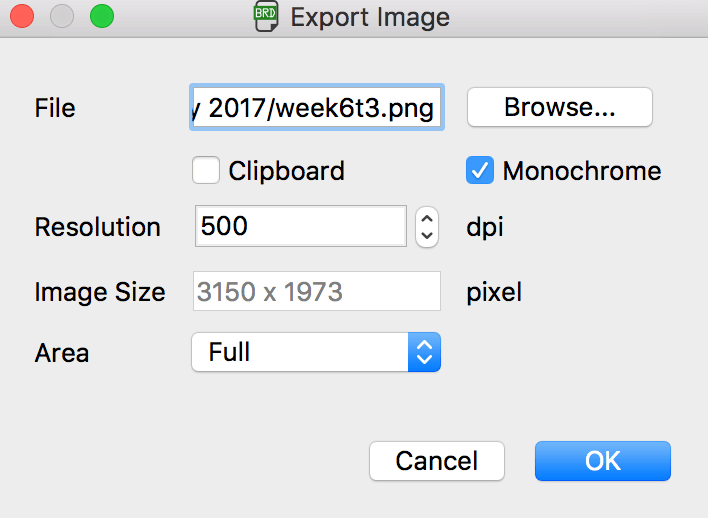Click the green zoom window button
Screen dimensions: 708x518
tap(101, 17)
